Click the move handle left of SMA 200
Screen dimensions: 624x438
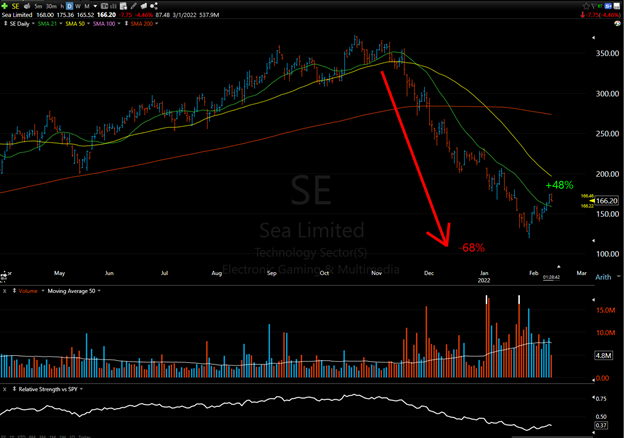(x=126, y=23)
